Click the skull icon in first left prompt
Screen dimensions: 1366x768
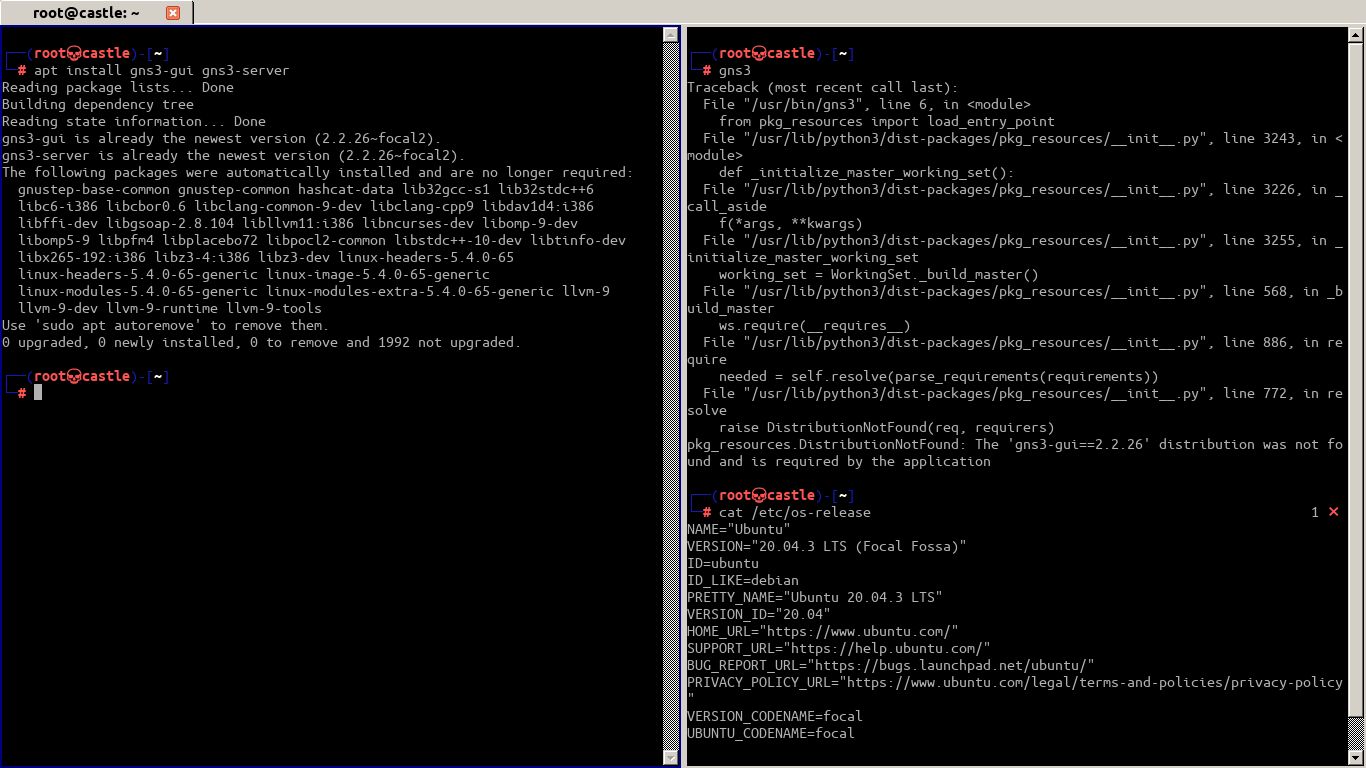pyautogui.click(x=73, y=53)
